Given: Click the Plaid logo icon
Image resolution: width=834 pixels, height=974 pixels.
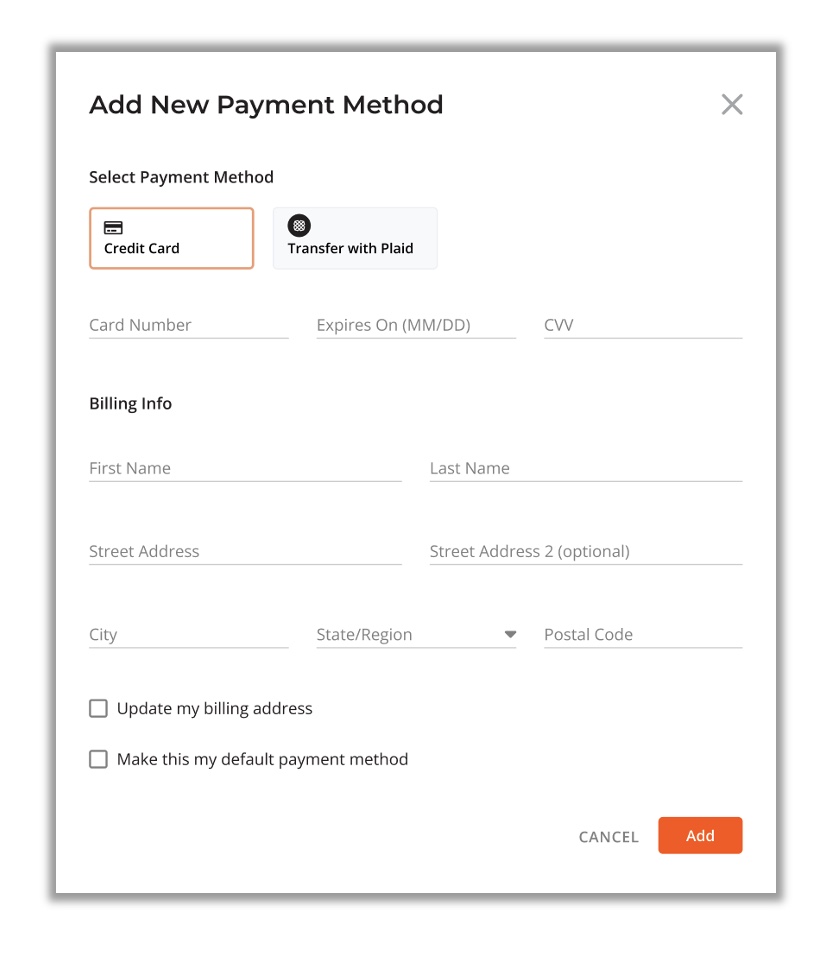Looking at the screenshot, I should point(299,226).
